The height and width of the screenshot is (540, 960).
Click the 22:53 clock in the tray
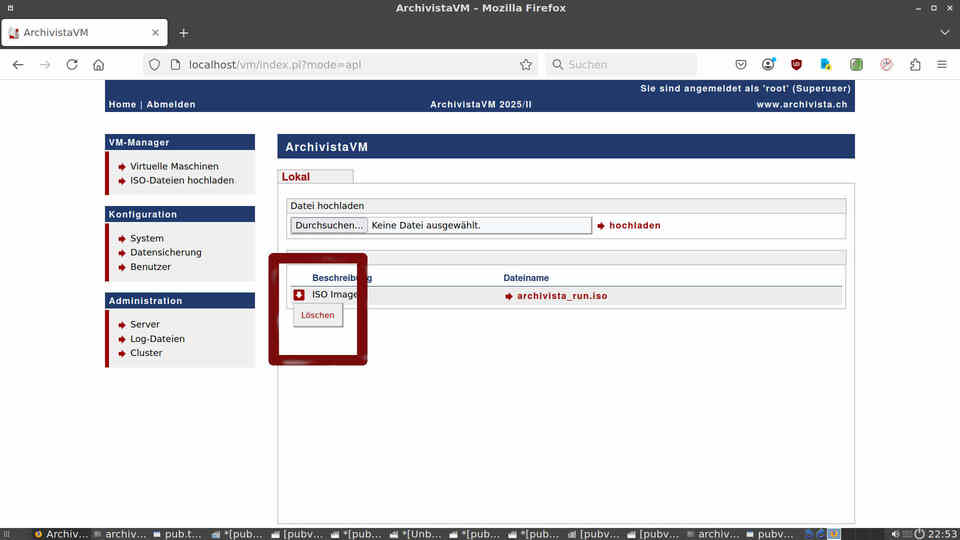942,534
